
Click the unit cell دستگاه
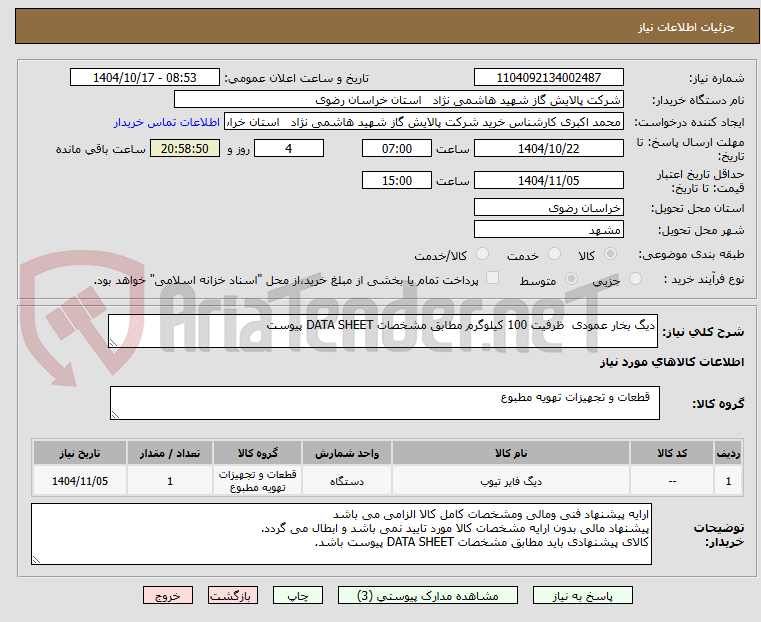tap(347, 481)
